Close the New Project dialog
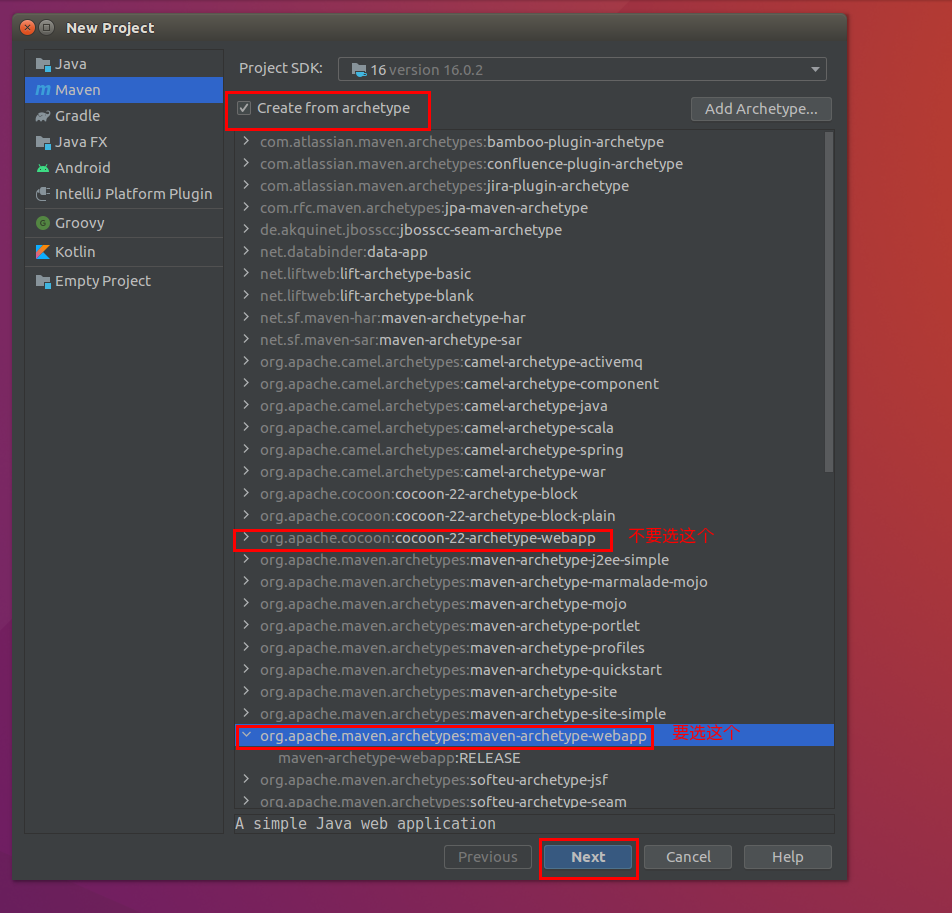This screenshot has width=952, height=913. click(x=27, y=27)
